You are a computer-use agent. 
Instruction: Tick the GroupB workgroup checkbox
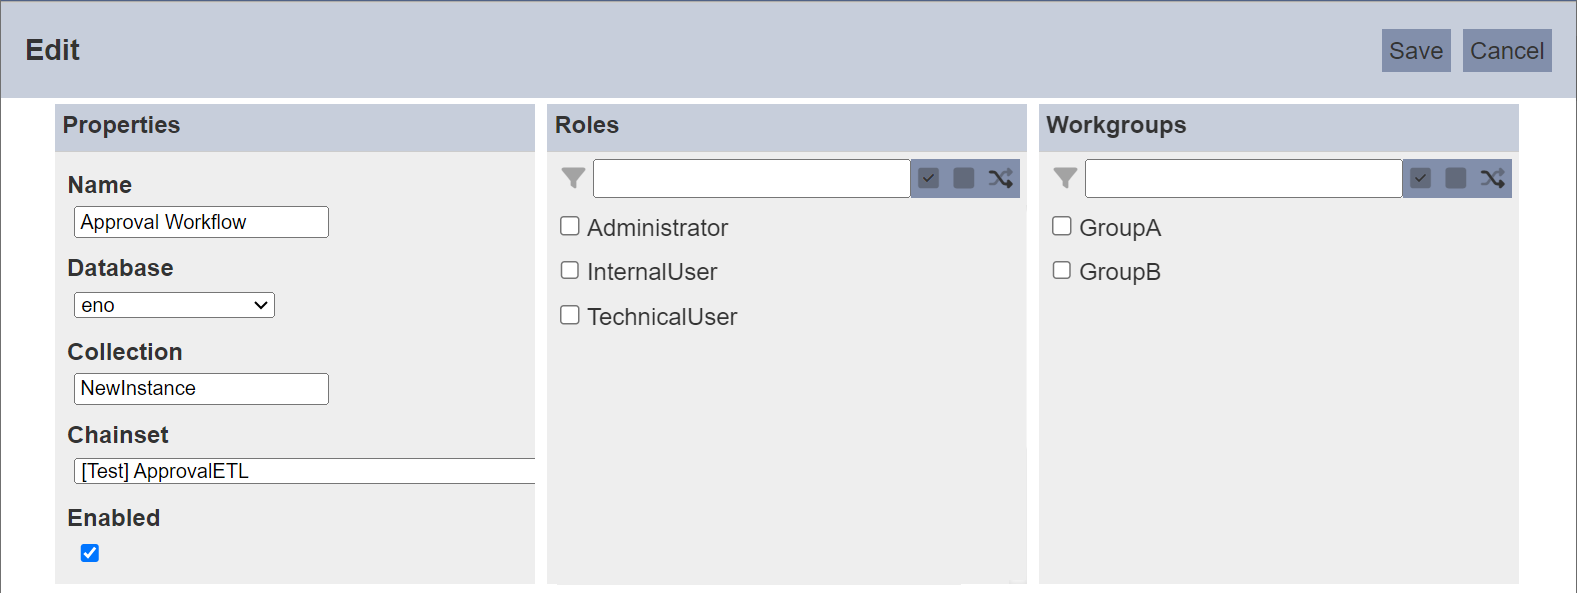[1062, 270]
